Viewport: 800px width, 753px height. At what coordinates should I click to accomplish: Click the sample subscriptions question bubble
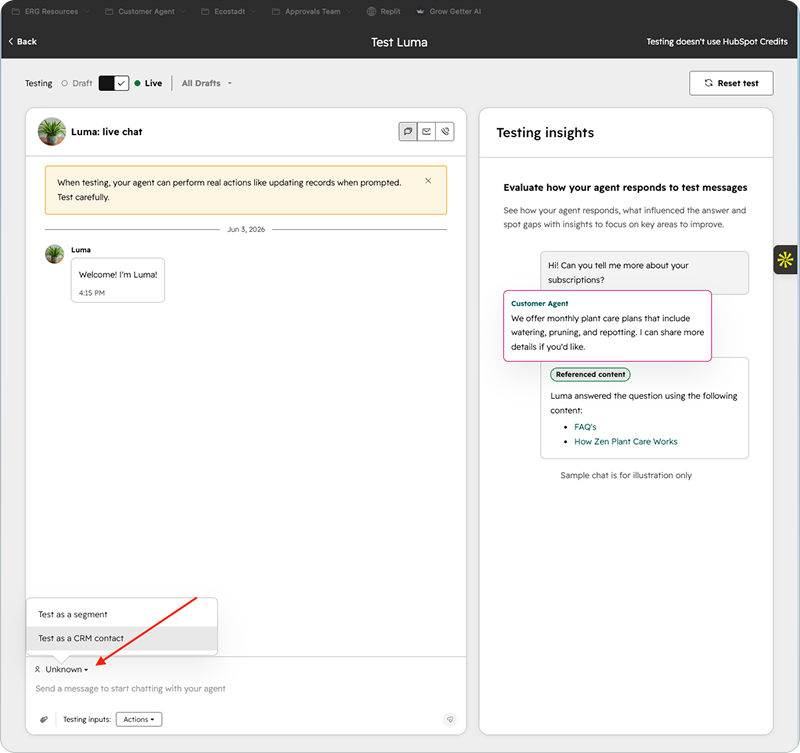pyautogui.click(x=644, y=272)
